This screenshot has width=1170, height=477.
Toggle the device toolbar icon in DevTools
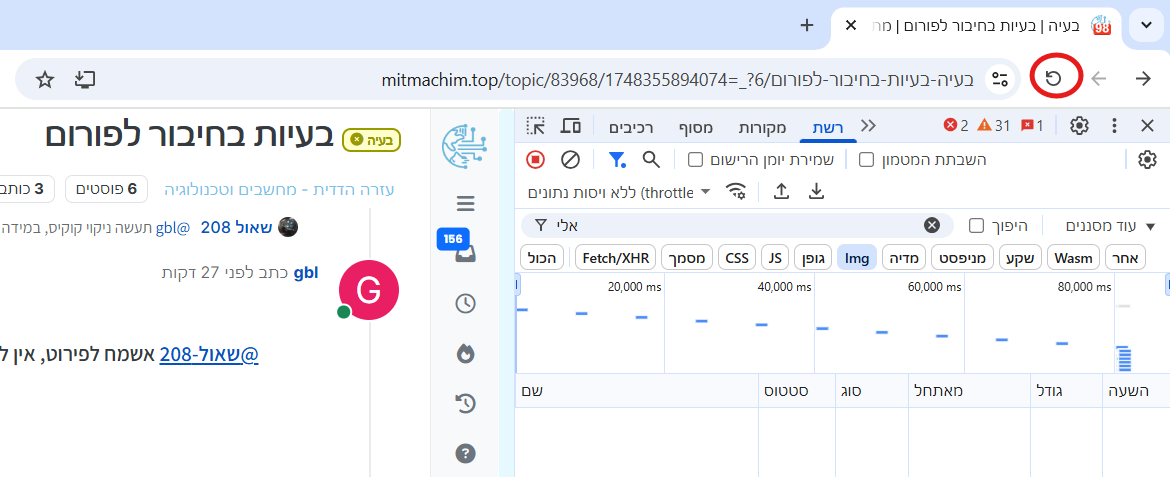click(571, 126)
